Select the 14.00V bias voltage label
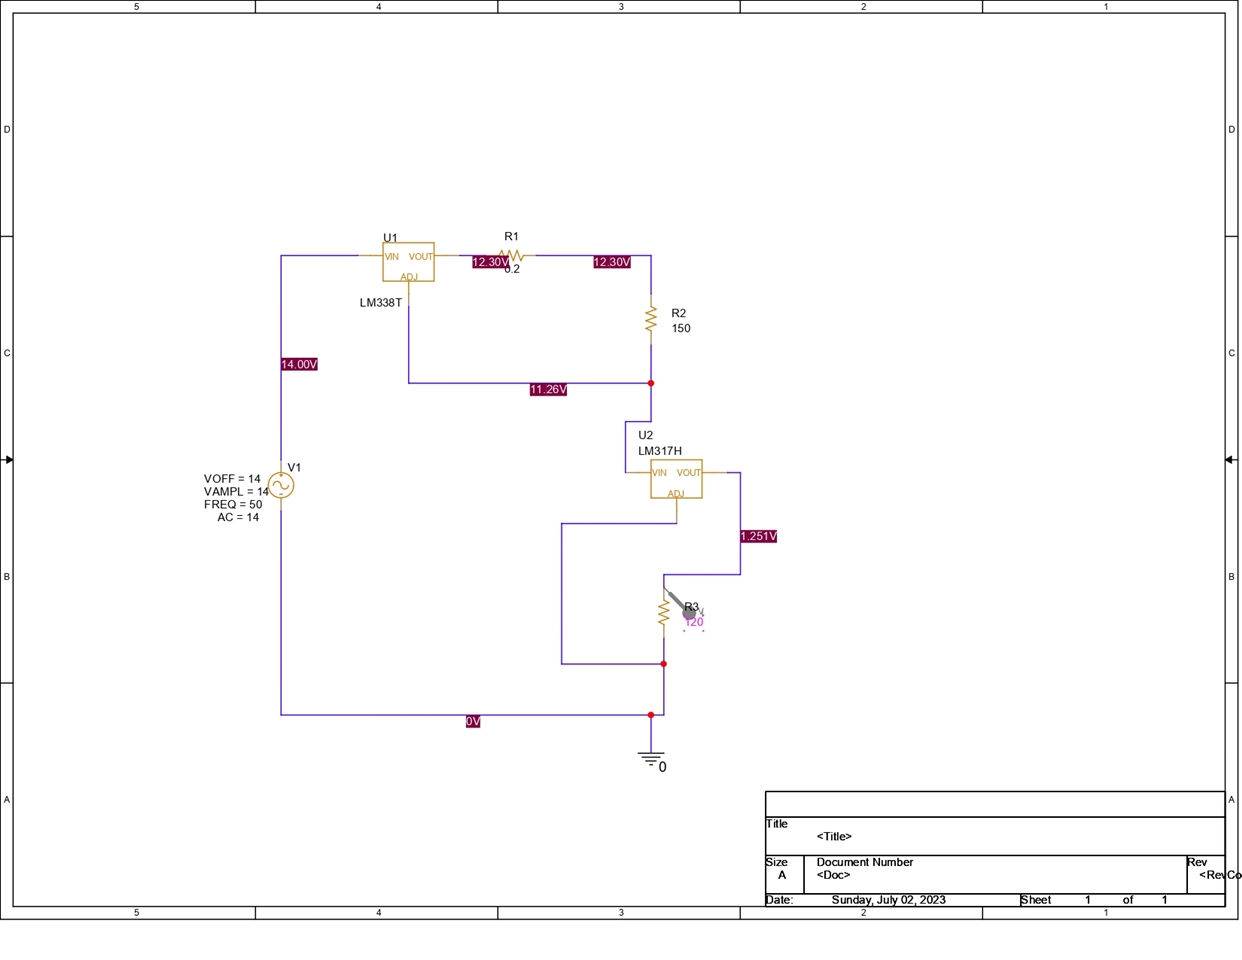 pyautogui.click(x=299, y=365)
